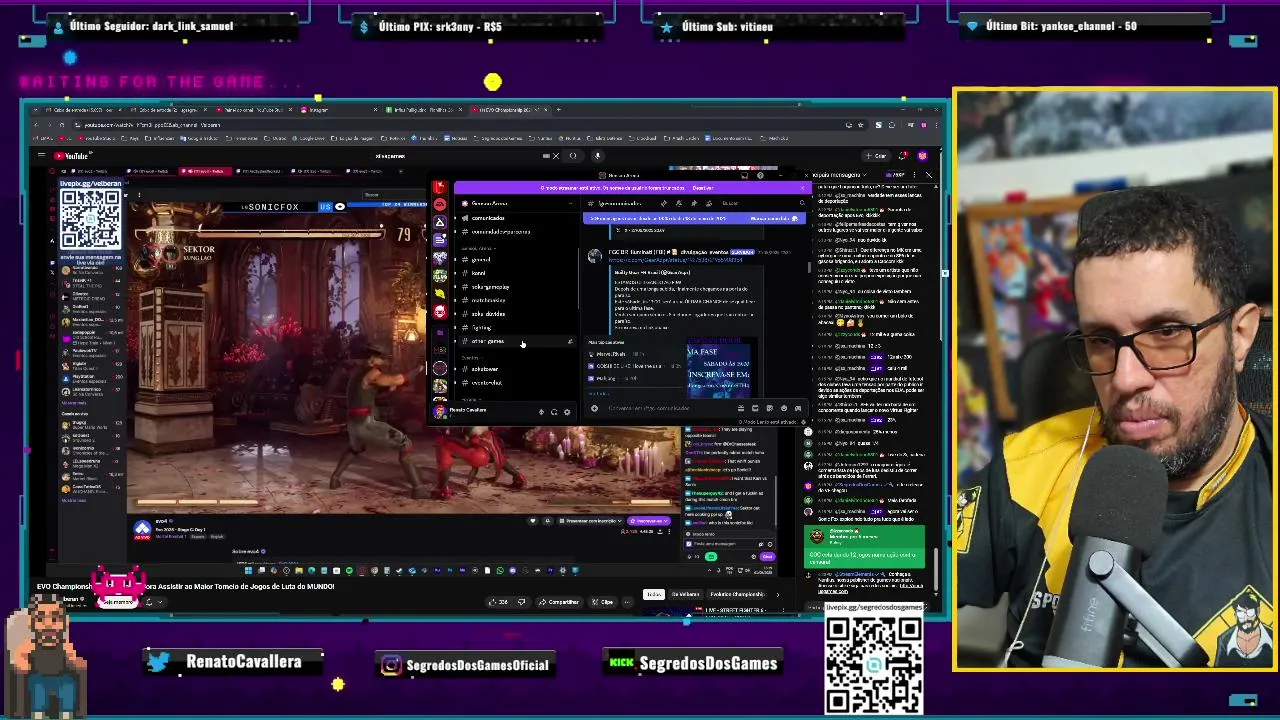Open Discord threads icon in channel header
Screen dimensions: 1280x720
tap(664, 203)
